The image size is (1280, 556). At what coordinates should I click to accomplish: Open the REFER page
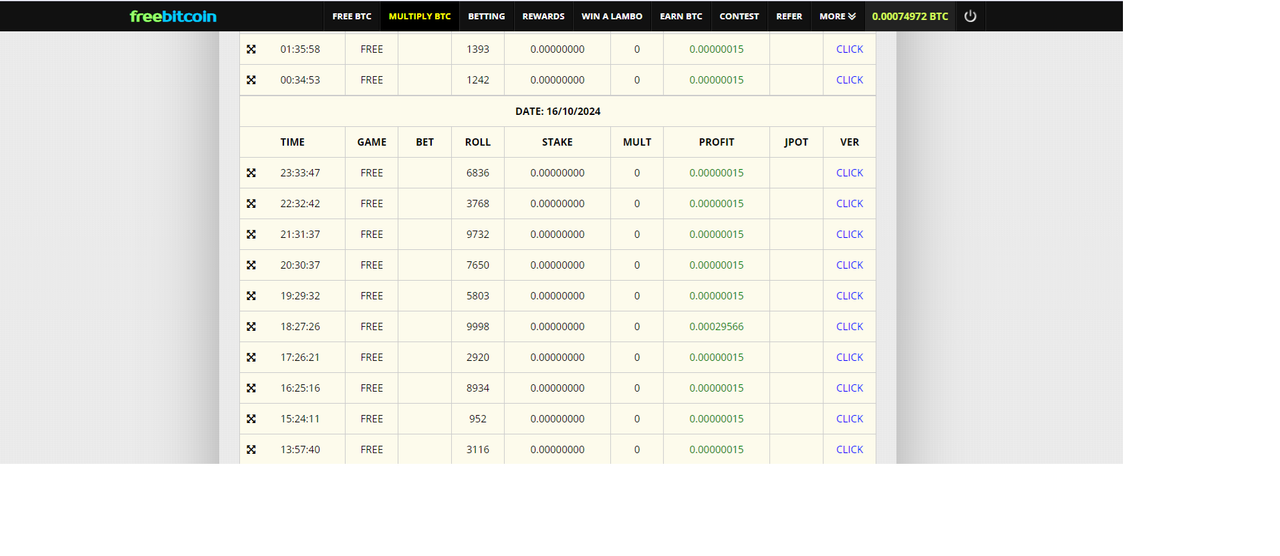pyautogui.click(x=789, y=16)
